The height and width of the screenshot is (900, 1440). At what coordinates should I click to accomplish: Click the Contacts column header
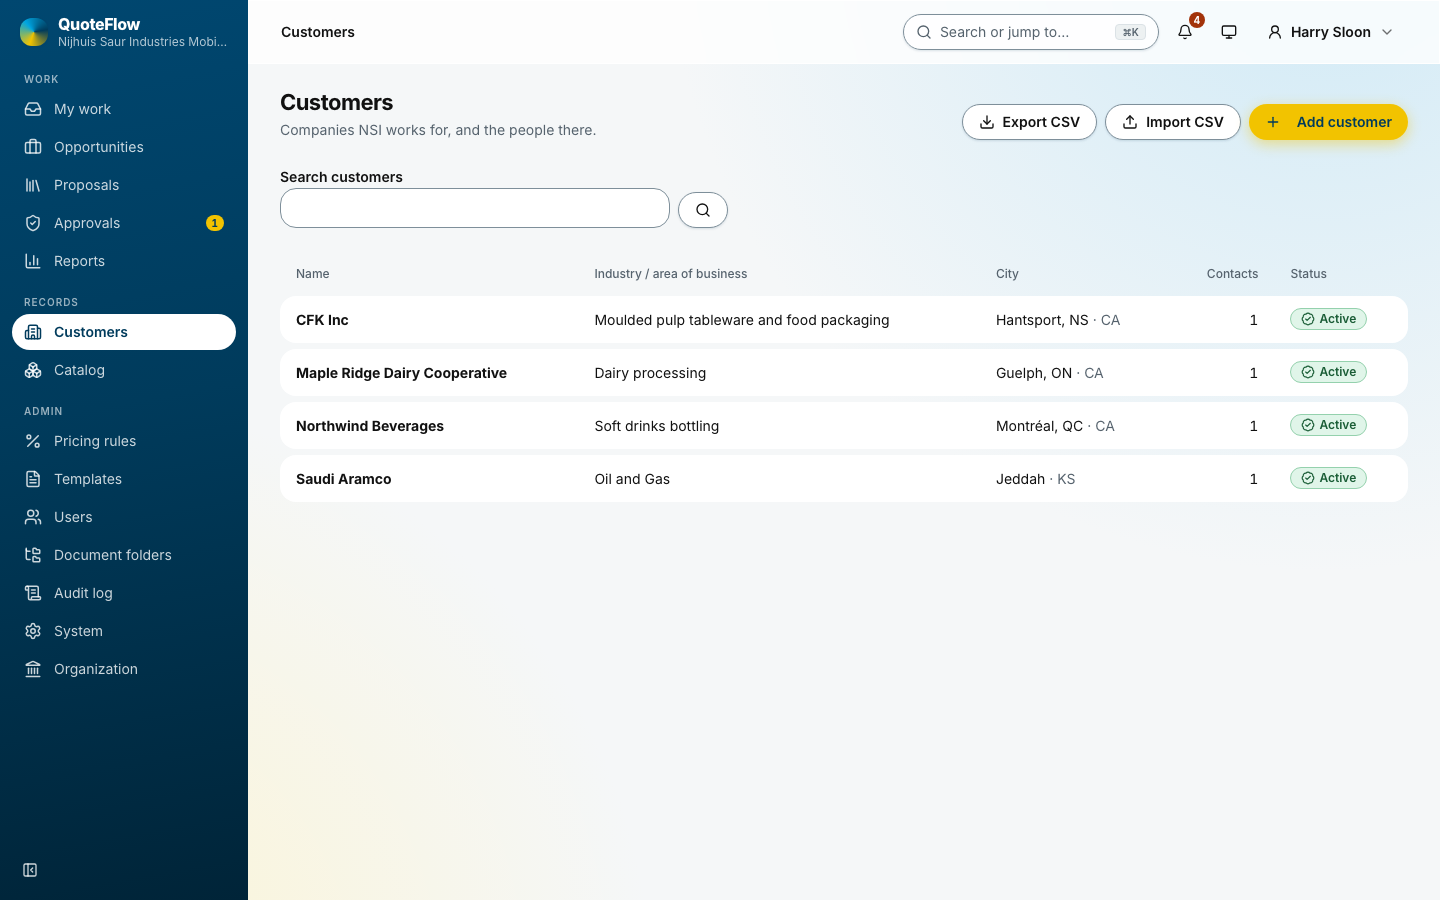click(1232, 274)
